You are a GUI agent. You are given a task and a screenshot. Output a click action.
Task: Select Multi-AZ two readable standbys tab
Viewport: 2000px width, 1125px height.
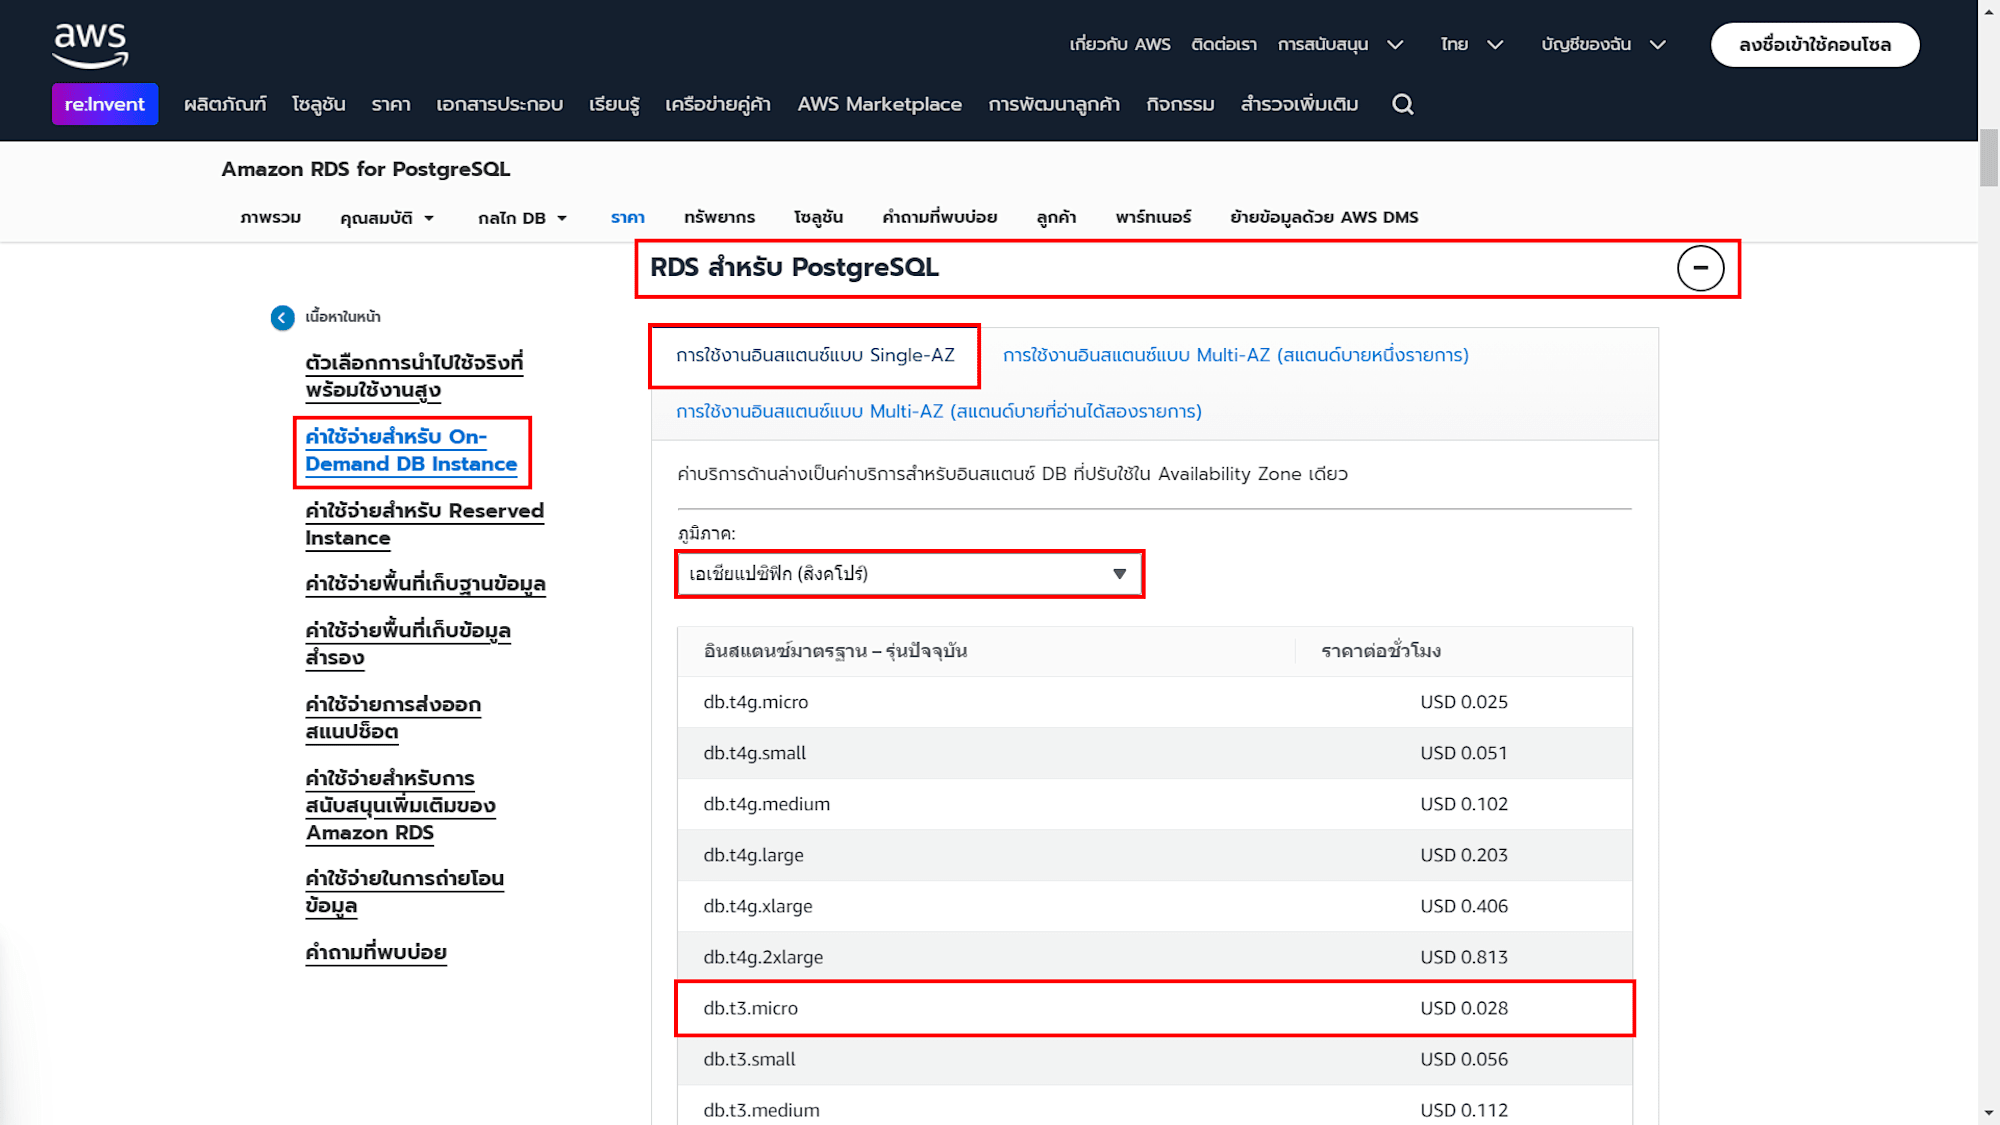pyautogui.click(x=939, y=411)
